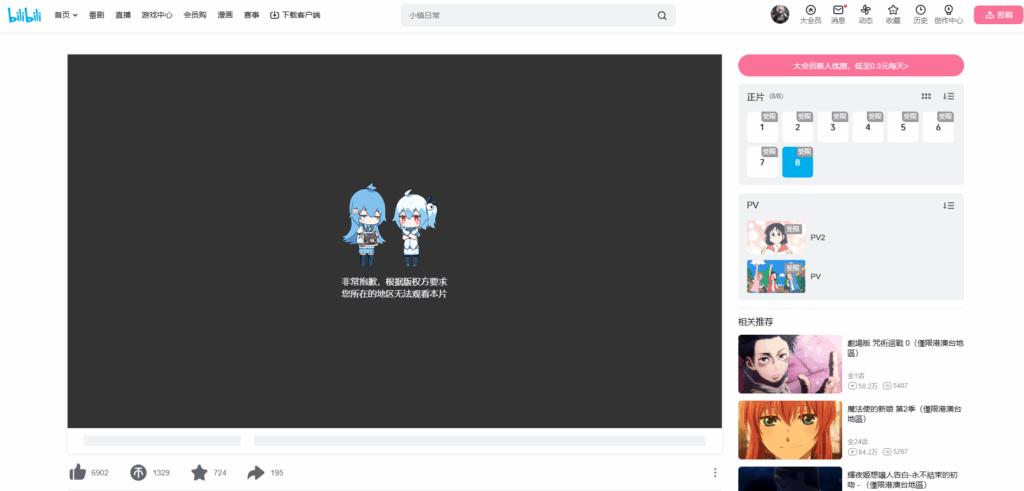Open 动态 feed icon
Screen dimensions: 1024x491
coord(865,14)
